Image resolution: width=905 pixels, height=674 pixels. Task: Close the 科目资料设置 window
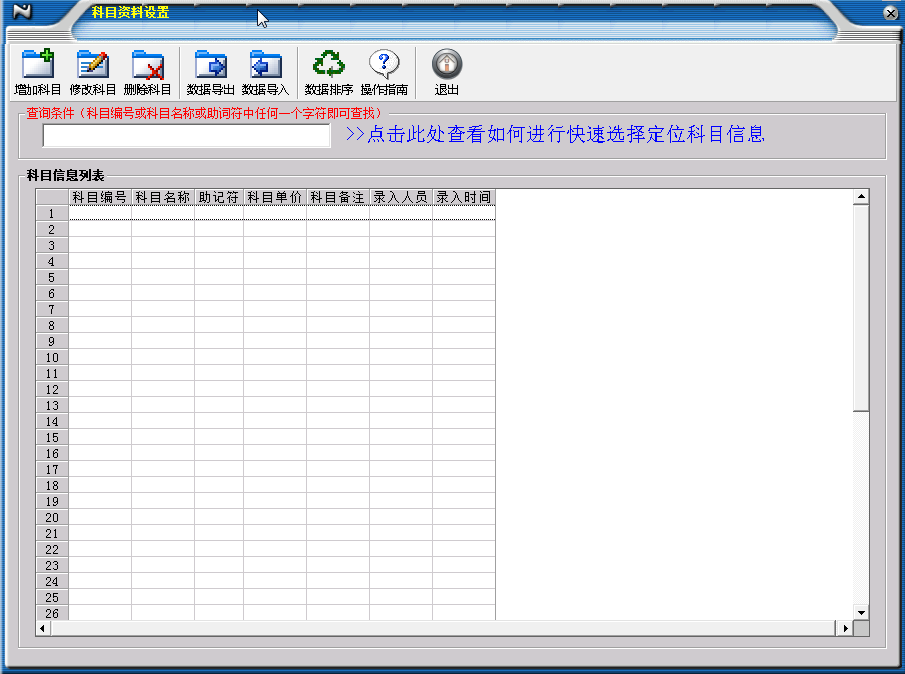coord(891,13)
